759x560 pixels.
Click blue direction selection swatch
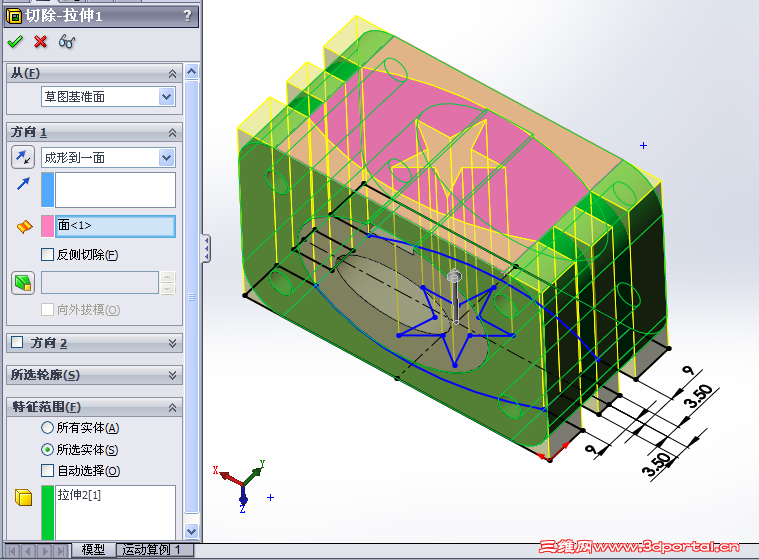(x=47, y=190)
